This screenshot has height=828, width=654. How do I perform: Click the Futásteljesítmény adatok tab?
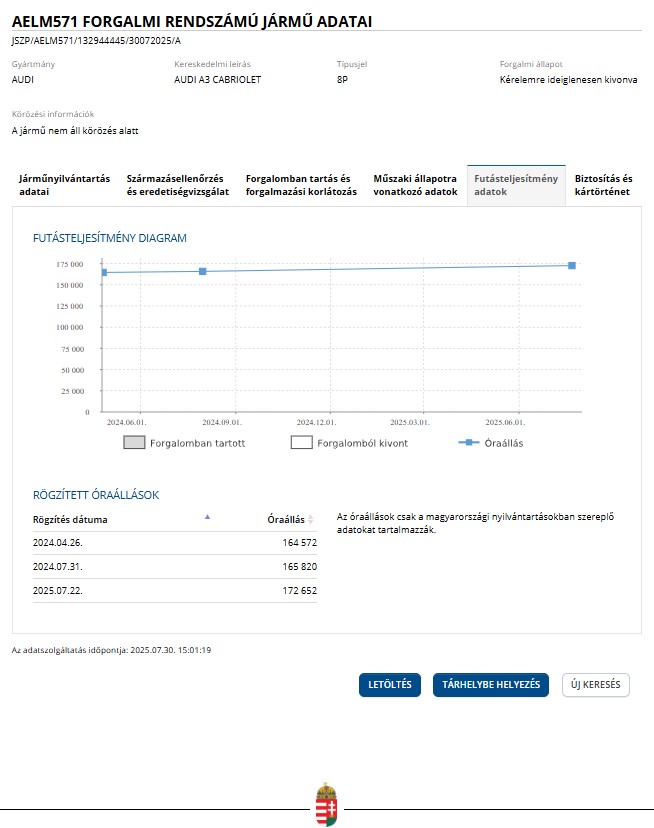point(515,185)
